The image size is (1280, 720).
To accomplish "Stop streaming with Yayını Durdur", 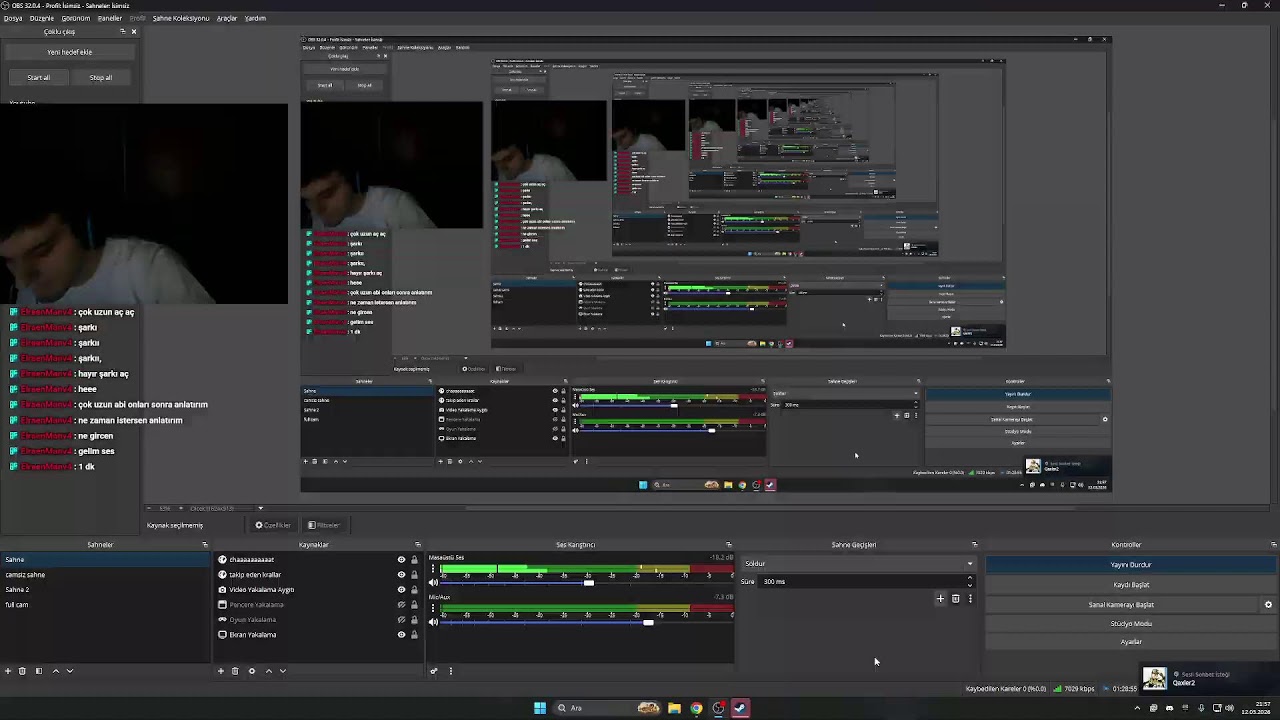I will click(x=1131, y=565).
